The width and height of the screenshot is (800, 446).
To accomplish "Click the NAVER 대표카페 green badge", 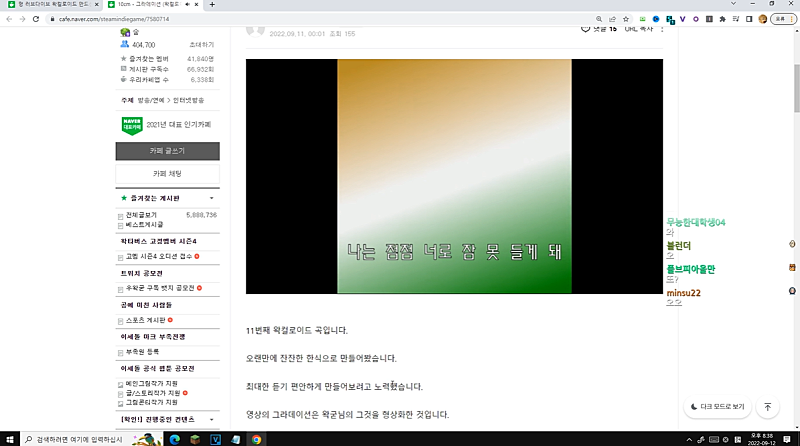I will pyautogui.click(x=132, y=125).
